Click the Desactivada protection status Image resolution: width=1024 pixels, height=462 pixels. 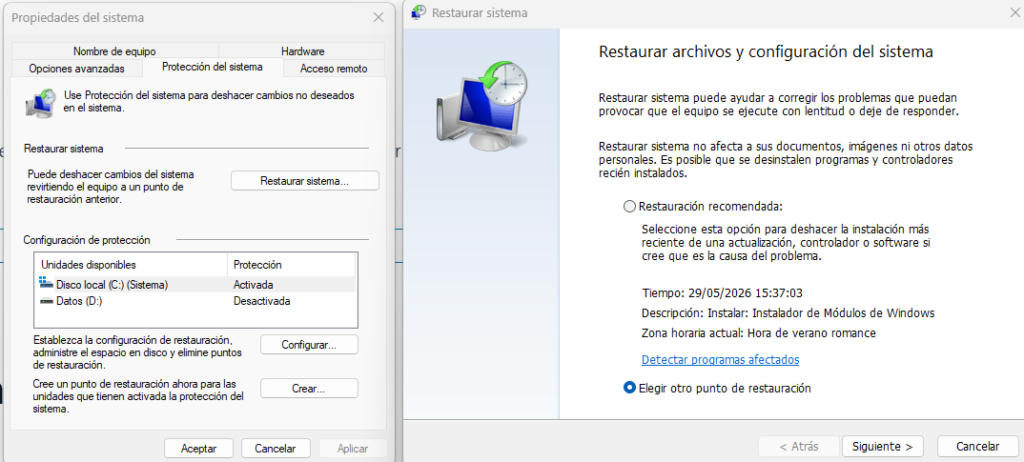point(262,301)
